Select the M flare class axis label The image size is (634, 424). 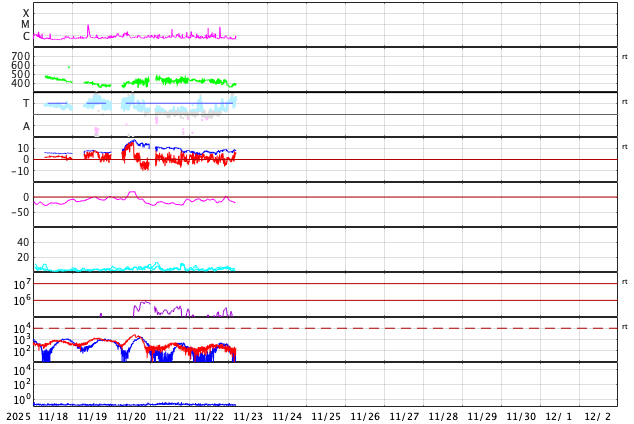click(x=25, y=25)
